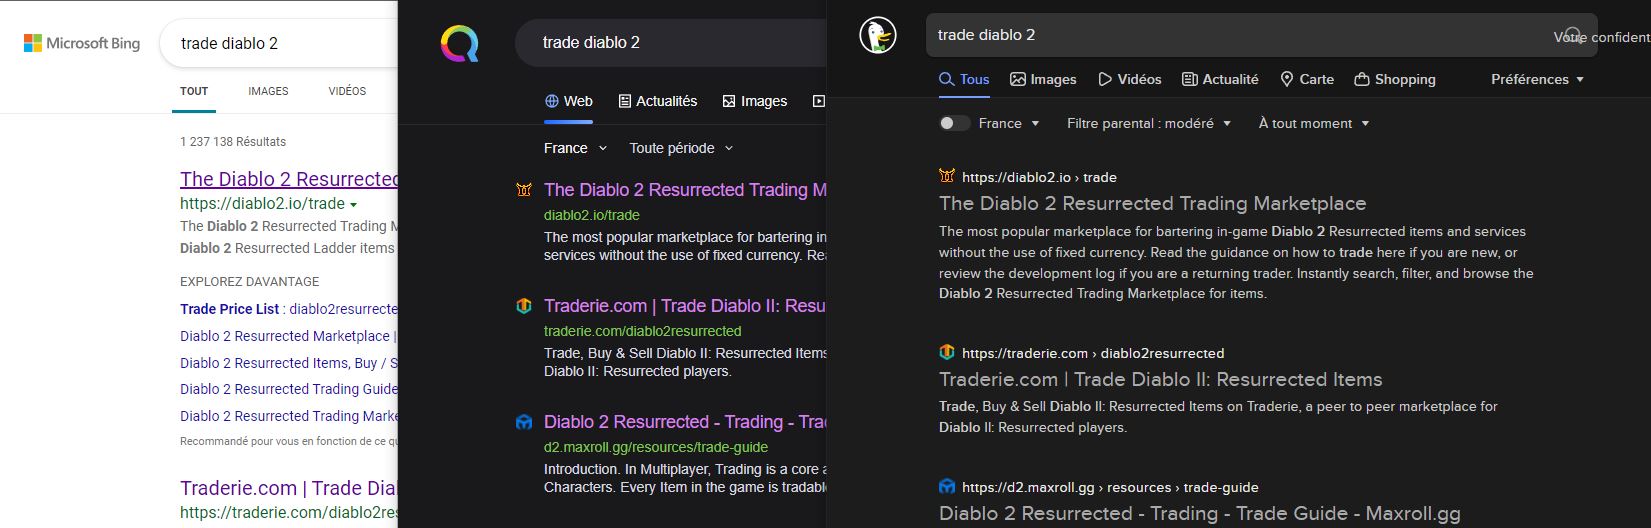Open the Filtre parental dropdown
The width and height of the screenshot is (1651, 528).
pyautogui.click(x=1148, y=123)
